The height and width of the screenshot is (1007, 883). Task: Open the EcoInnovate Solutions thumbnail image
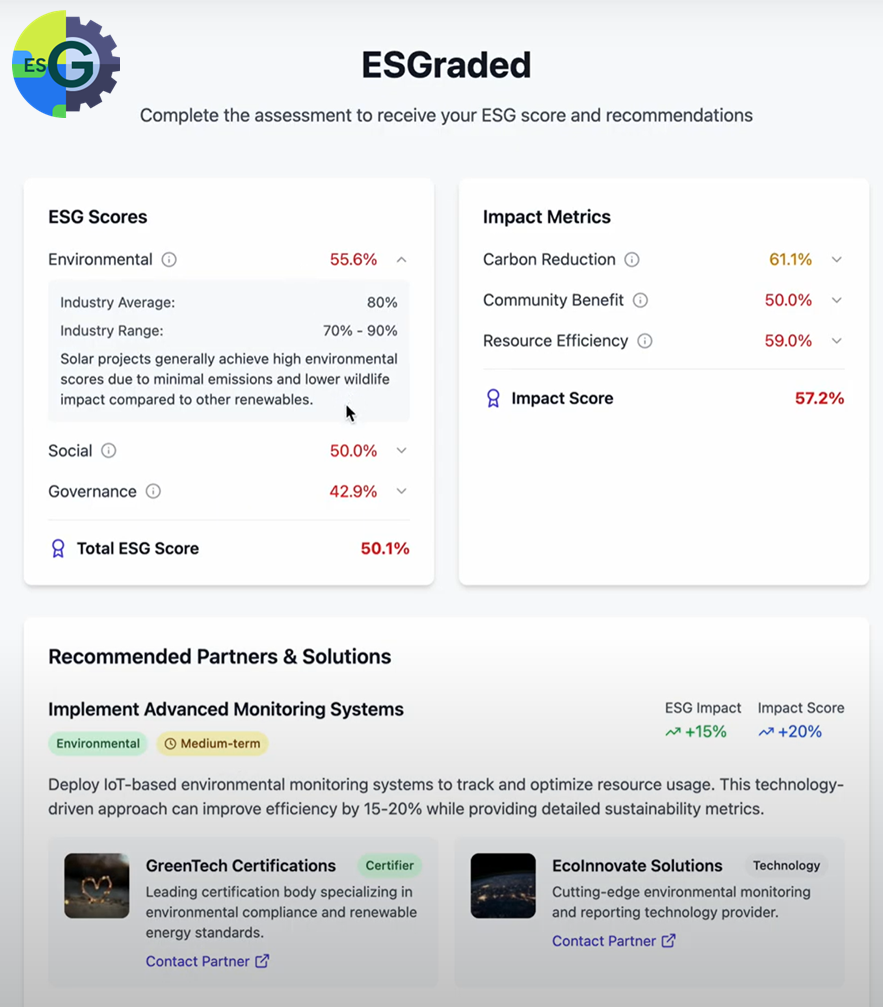tap(503, 886)
